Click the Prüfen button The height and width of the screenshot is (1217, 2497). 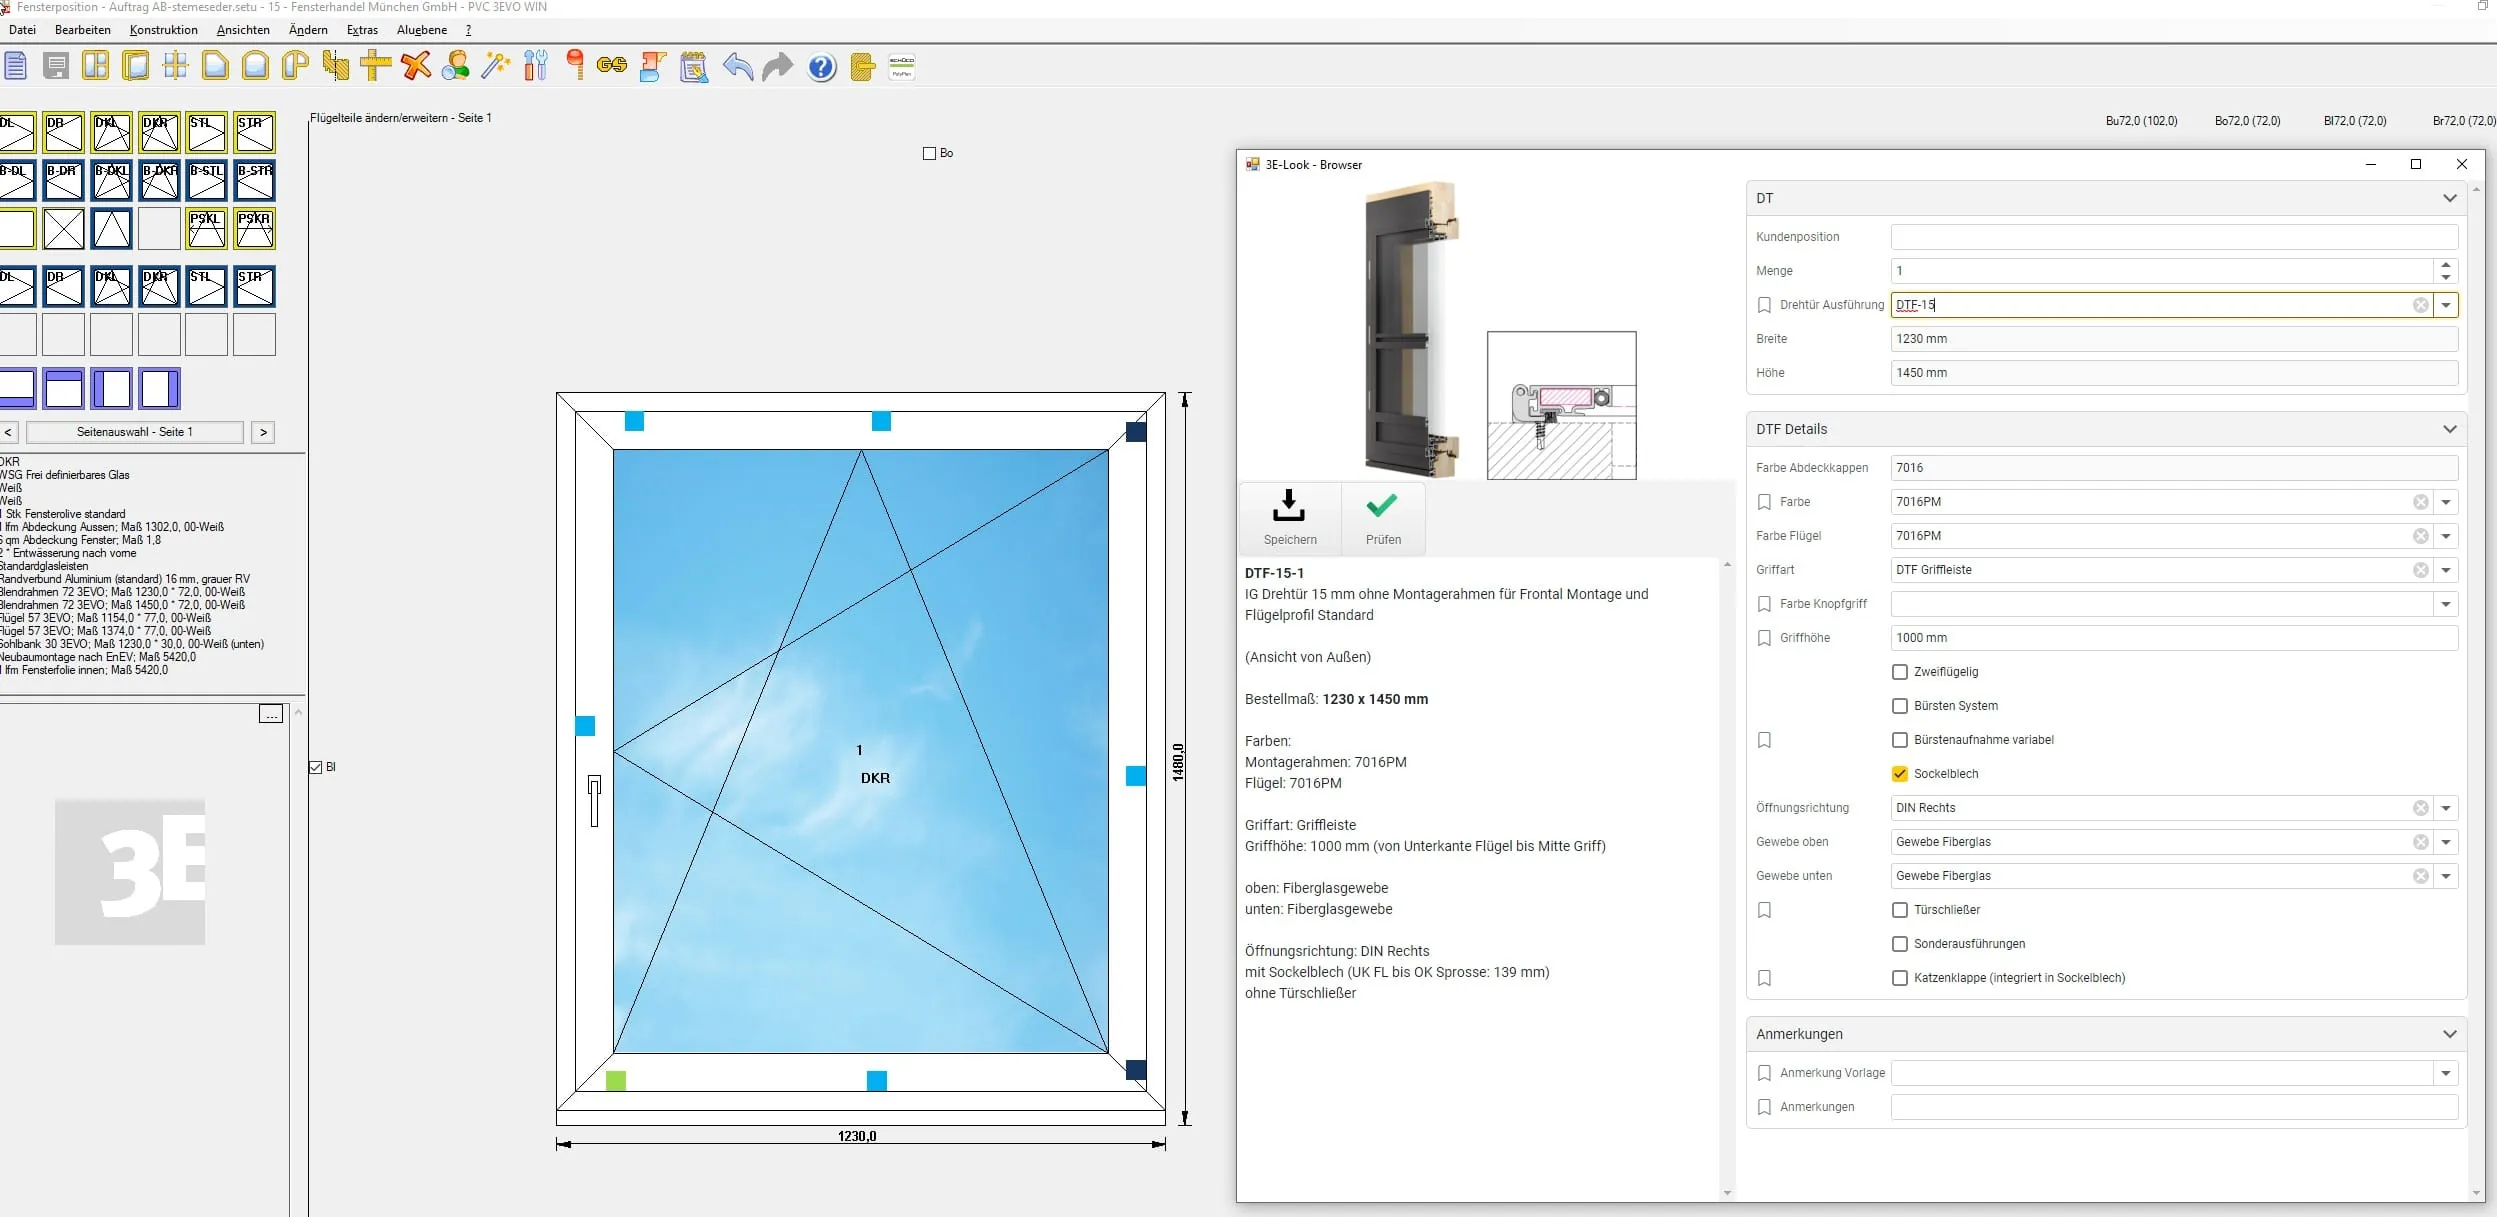click(x=1382, y=518)
